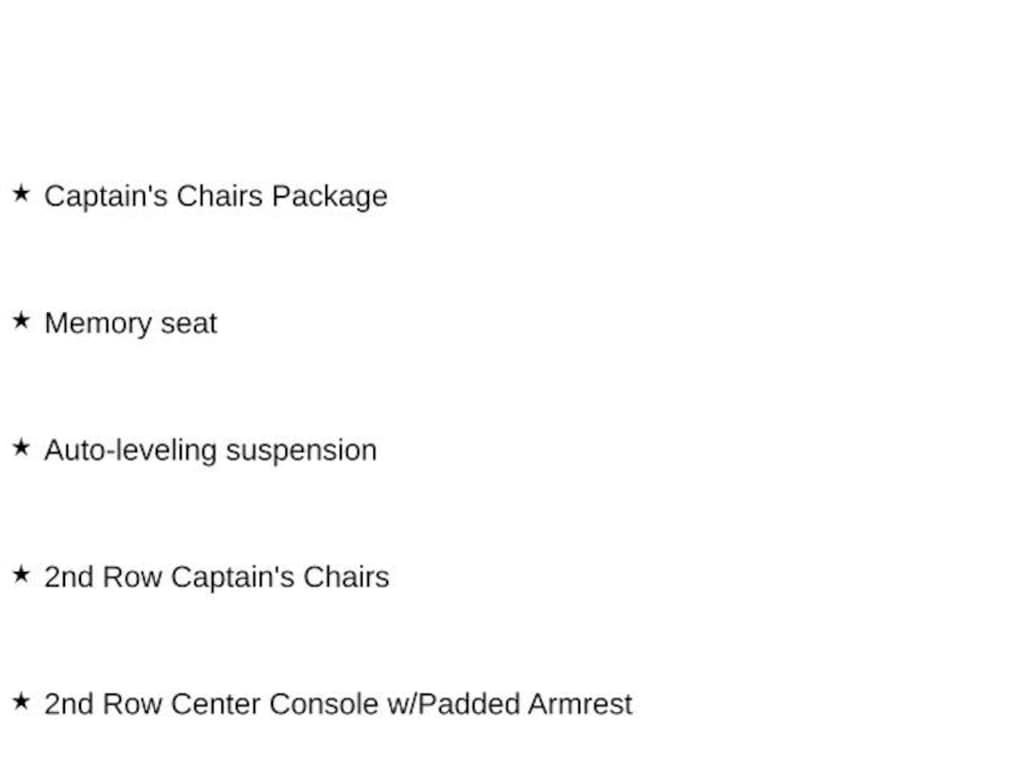Image resolution: width=1024 pixels, height=768 pixels.
Task: Click the word suspension in the third item
Action: click(302, 451)
